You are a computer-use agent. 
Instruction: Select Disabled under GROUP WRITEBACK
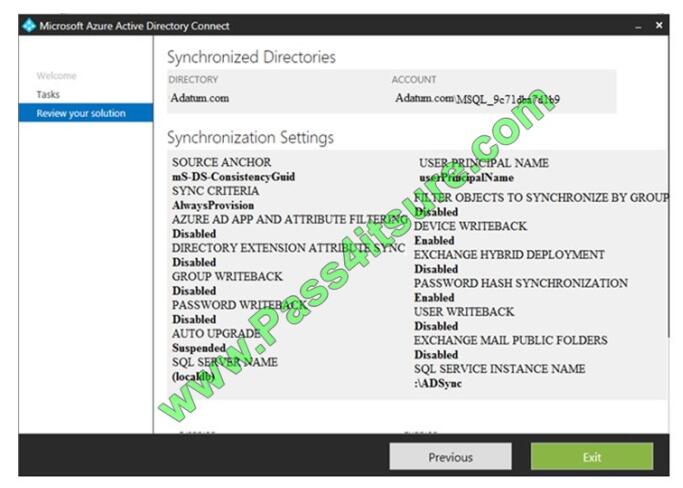tap(194, 291)
